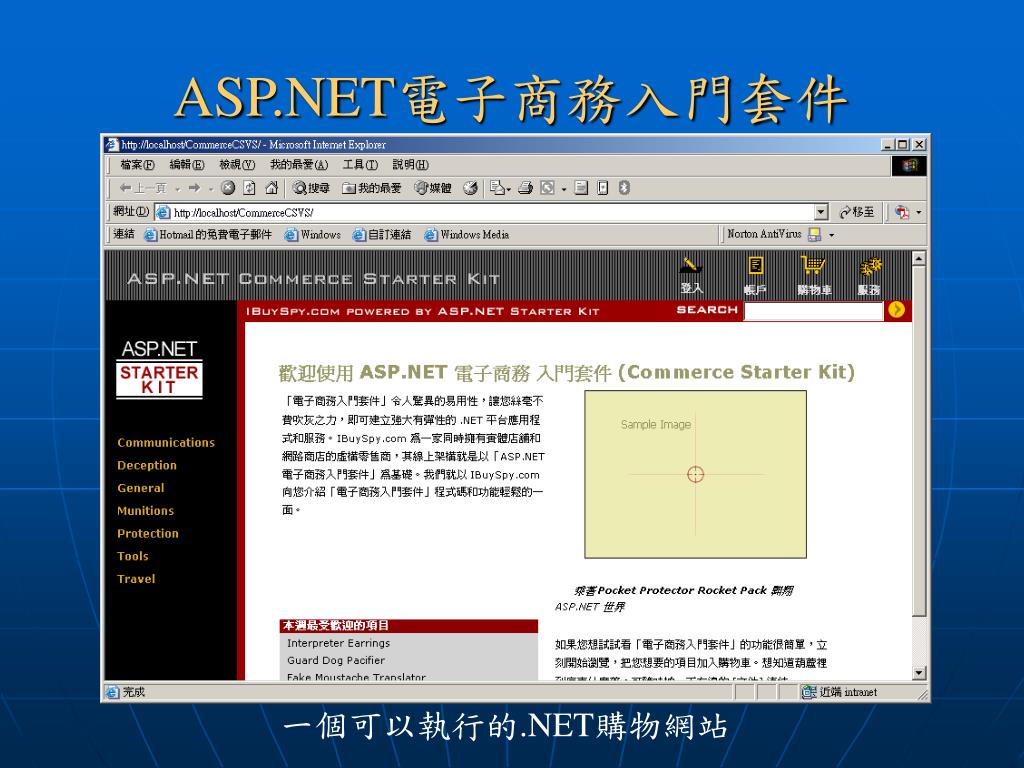Select the Tools category
This screenshot has width=1024, height=768.
[133, 556]
